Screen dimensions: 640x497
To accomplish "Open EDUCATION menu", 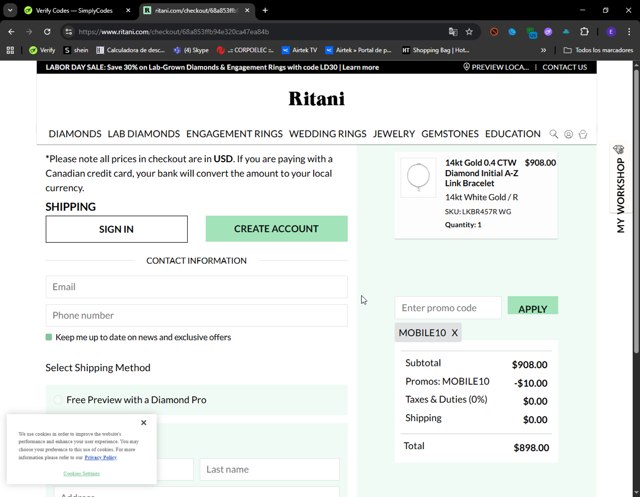I will (x=513, y=134).
